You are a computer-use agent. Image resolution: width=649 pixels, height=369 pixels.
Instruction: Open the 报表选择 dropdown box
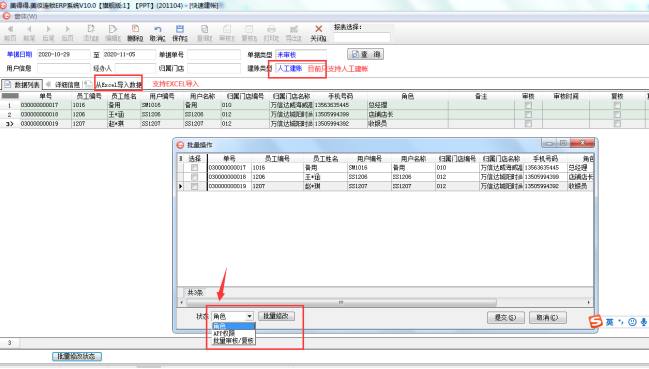362,37
